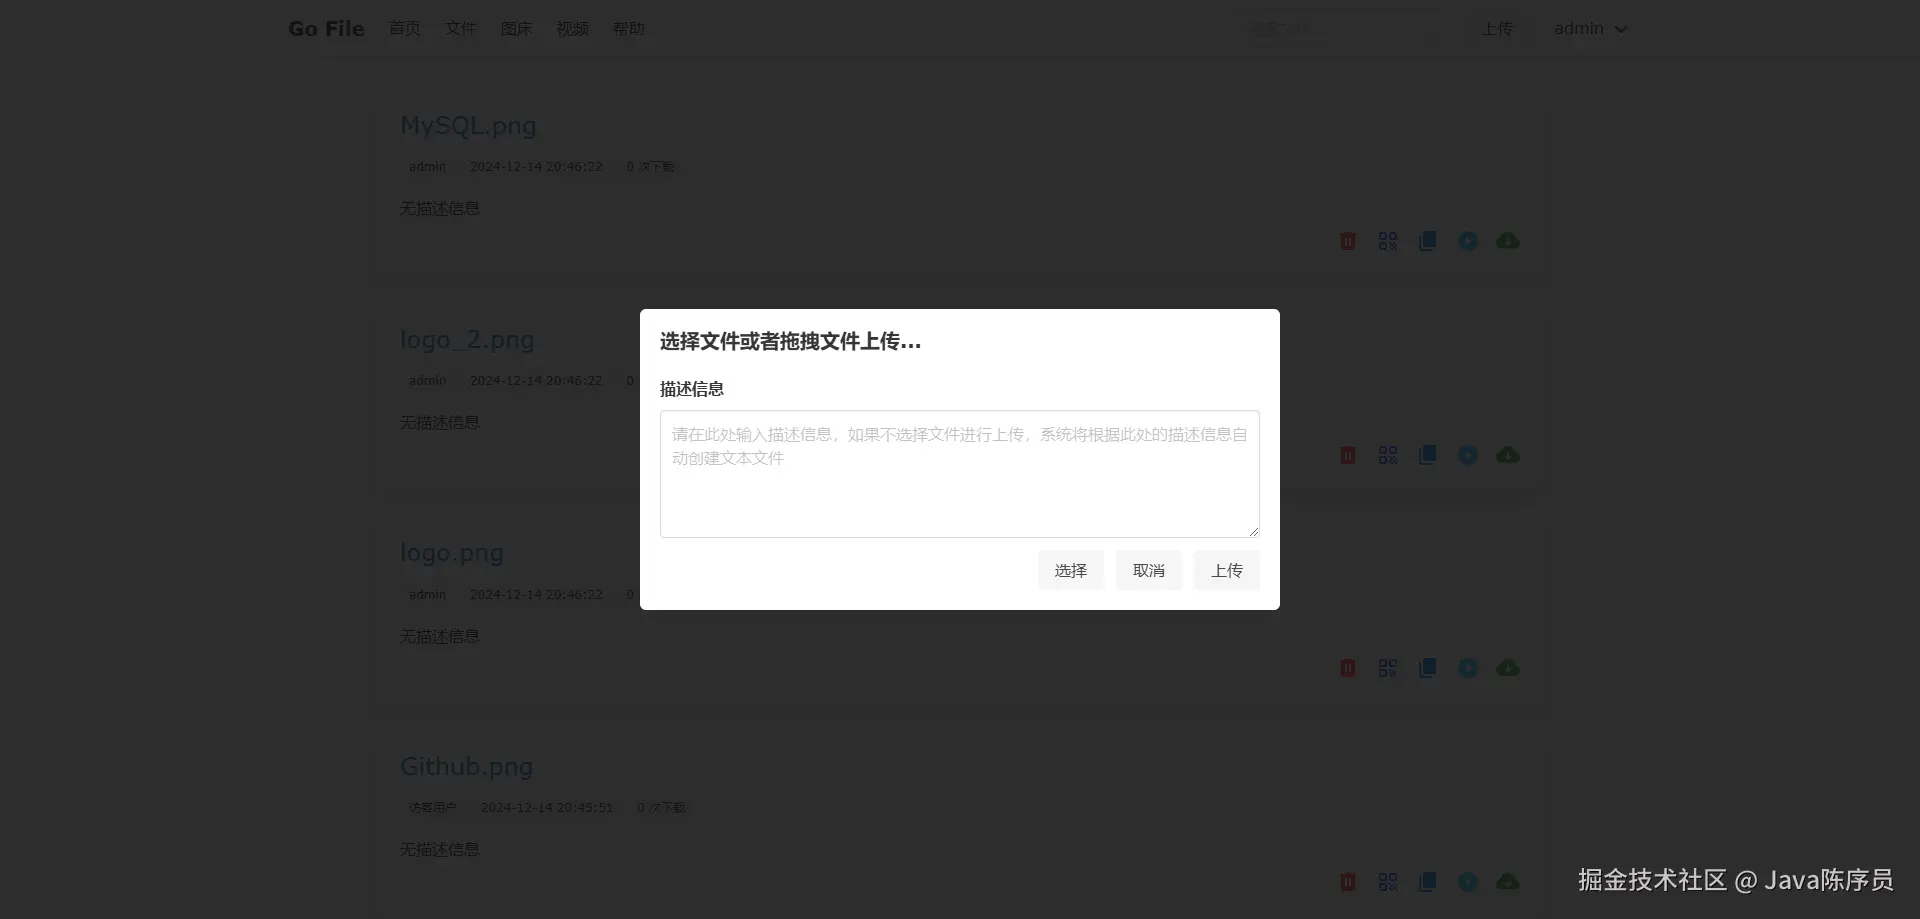
Task: Click the 无描述信息 text under logo.png
Action: 440,636
